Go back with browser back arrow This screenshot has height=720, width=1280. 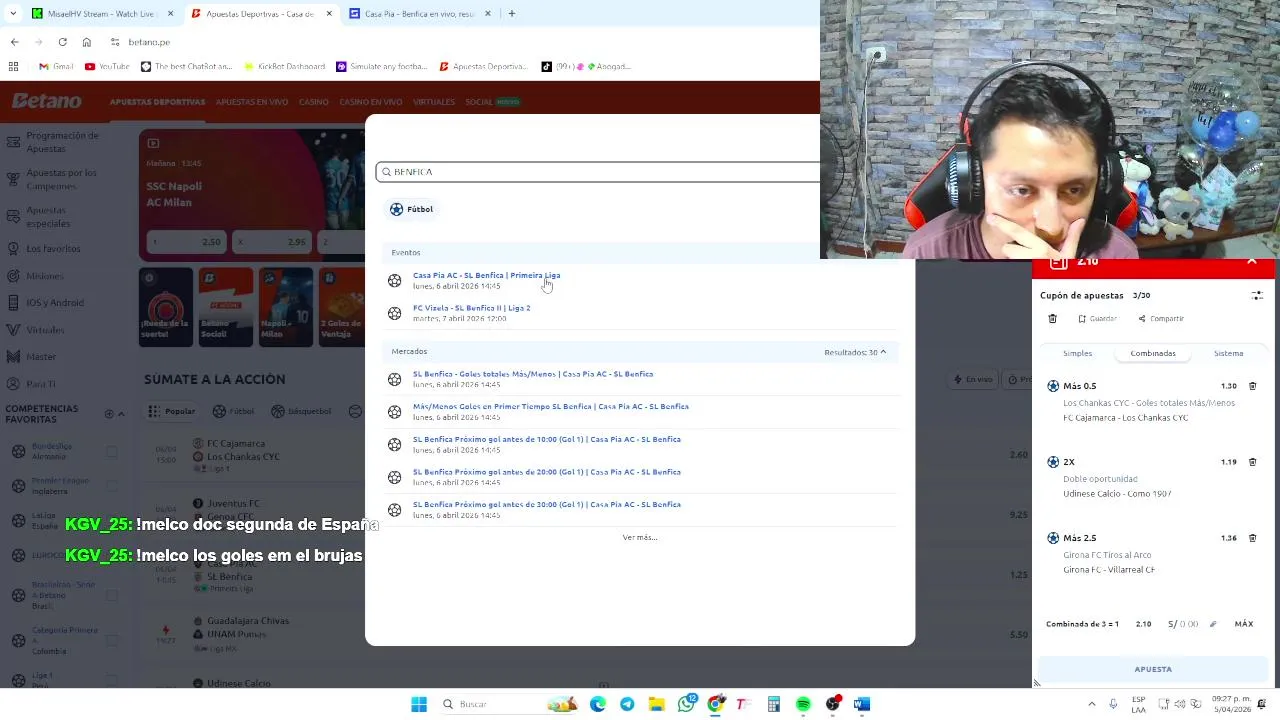pos(14,42)
